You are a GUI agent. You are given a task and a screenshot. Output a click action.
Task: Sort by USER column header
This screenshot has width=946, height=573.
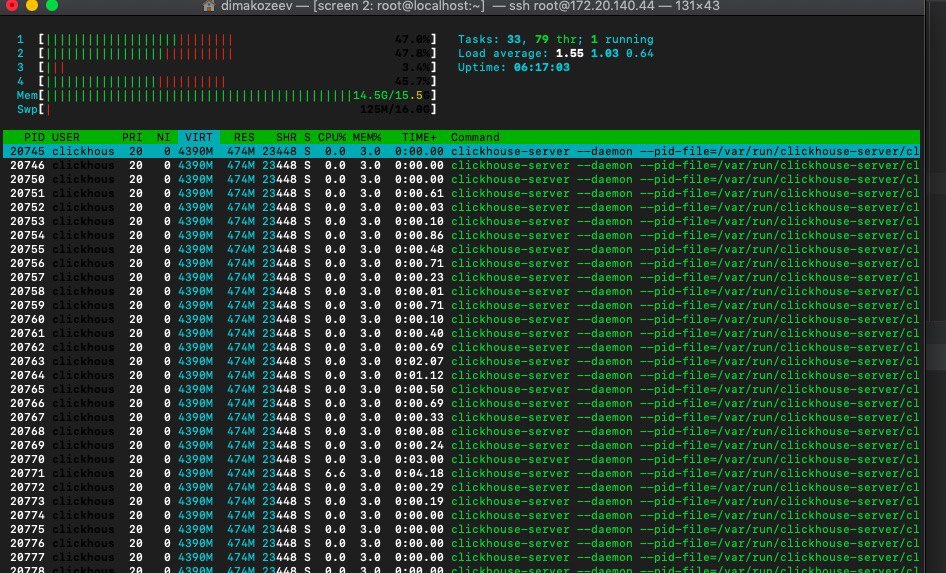coord(66,138)
